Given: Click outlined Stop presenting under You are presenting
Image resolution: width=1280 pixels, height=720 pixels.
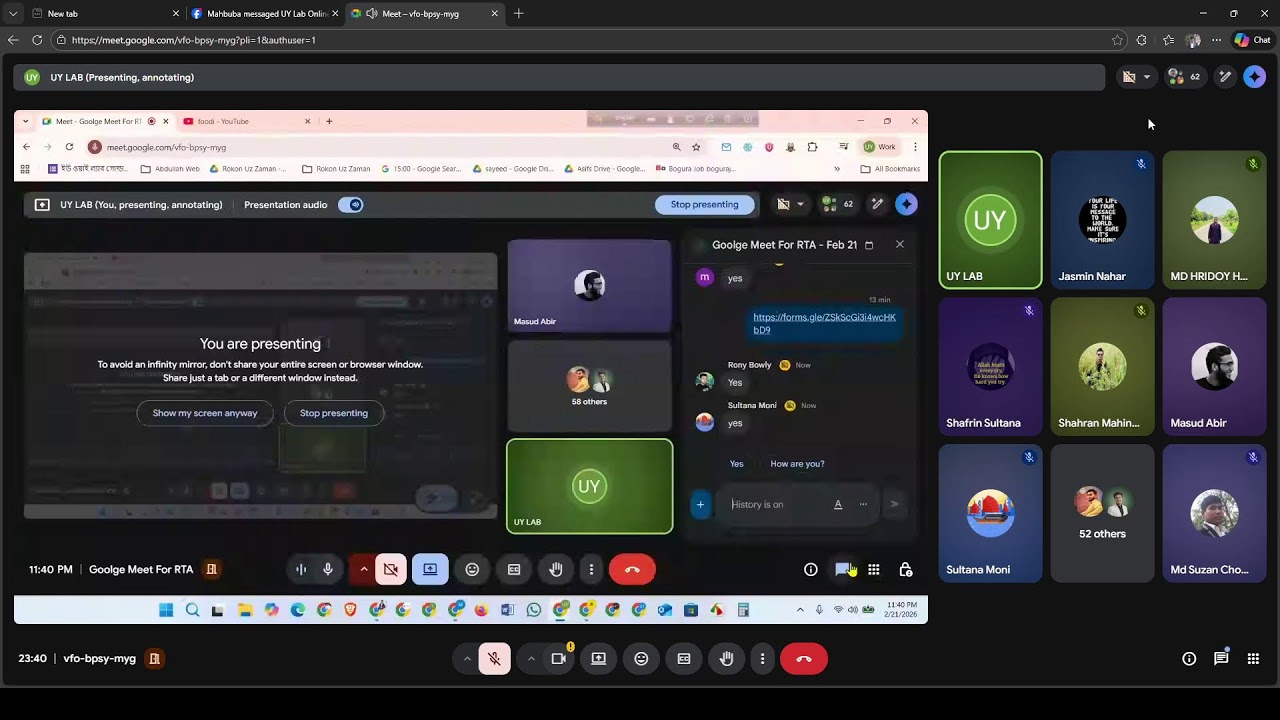Looking at the screenshot, I should pos(334,413).
